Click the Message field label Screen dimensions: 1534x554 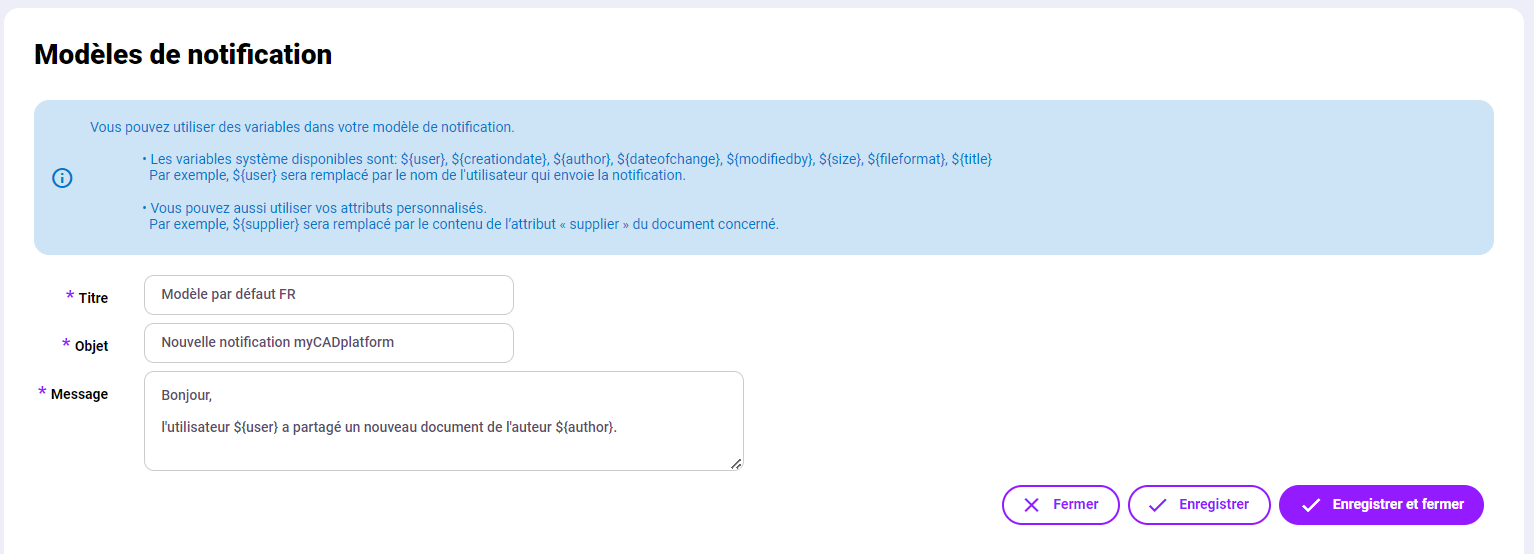[x=79, y=394]
